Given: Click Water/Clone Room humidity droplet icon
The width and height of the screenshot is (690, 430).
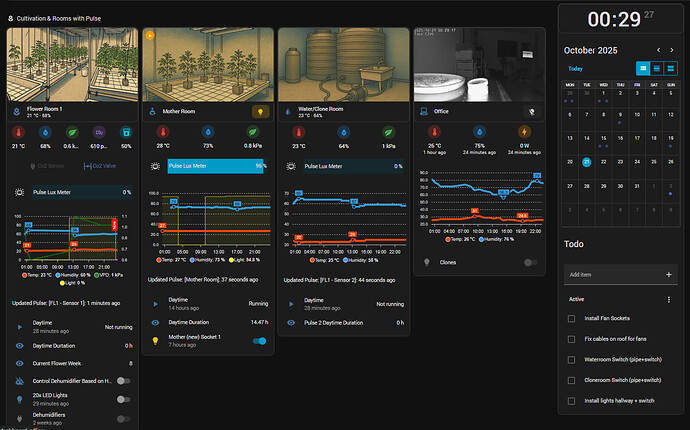Looking at the screenshot, I should [x=344, y=131].
